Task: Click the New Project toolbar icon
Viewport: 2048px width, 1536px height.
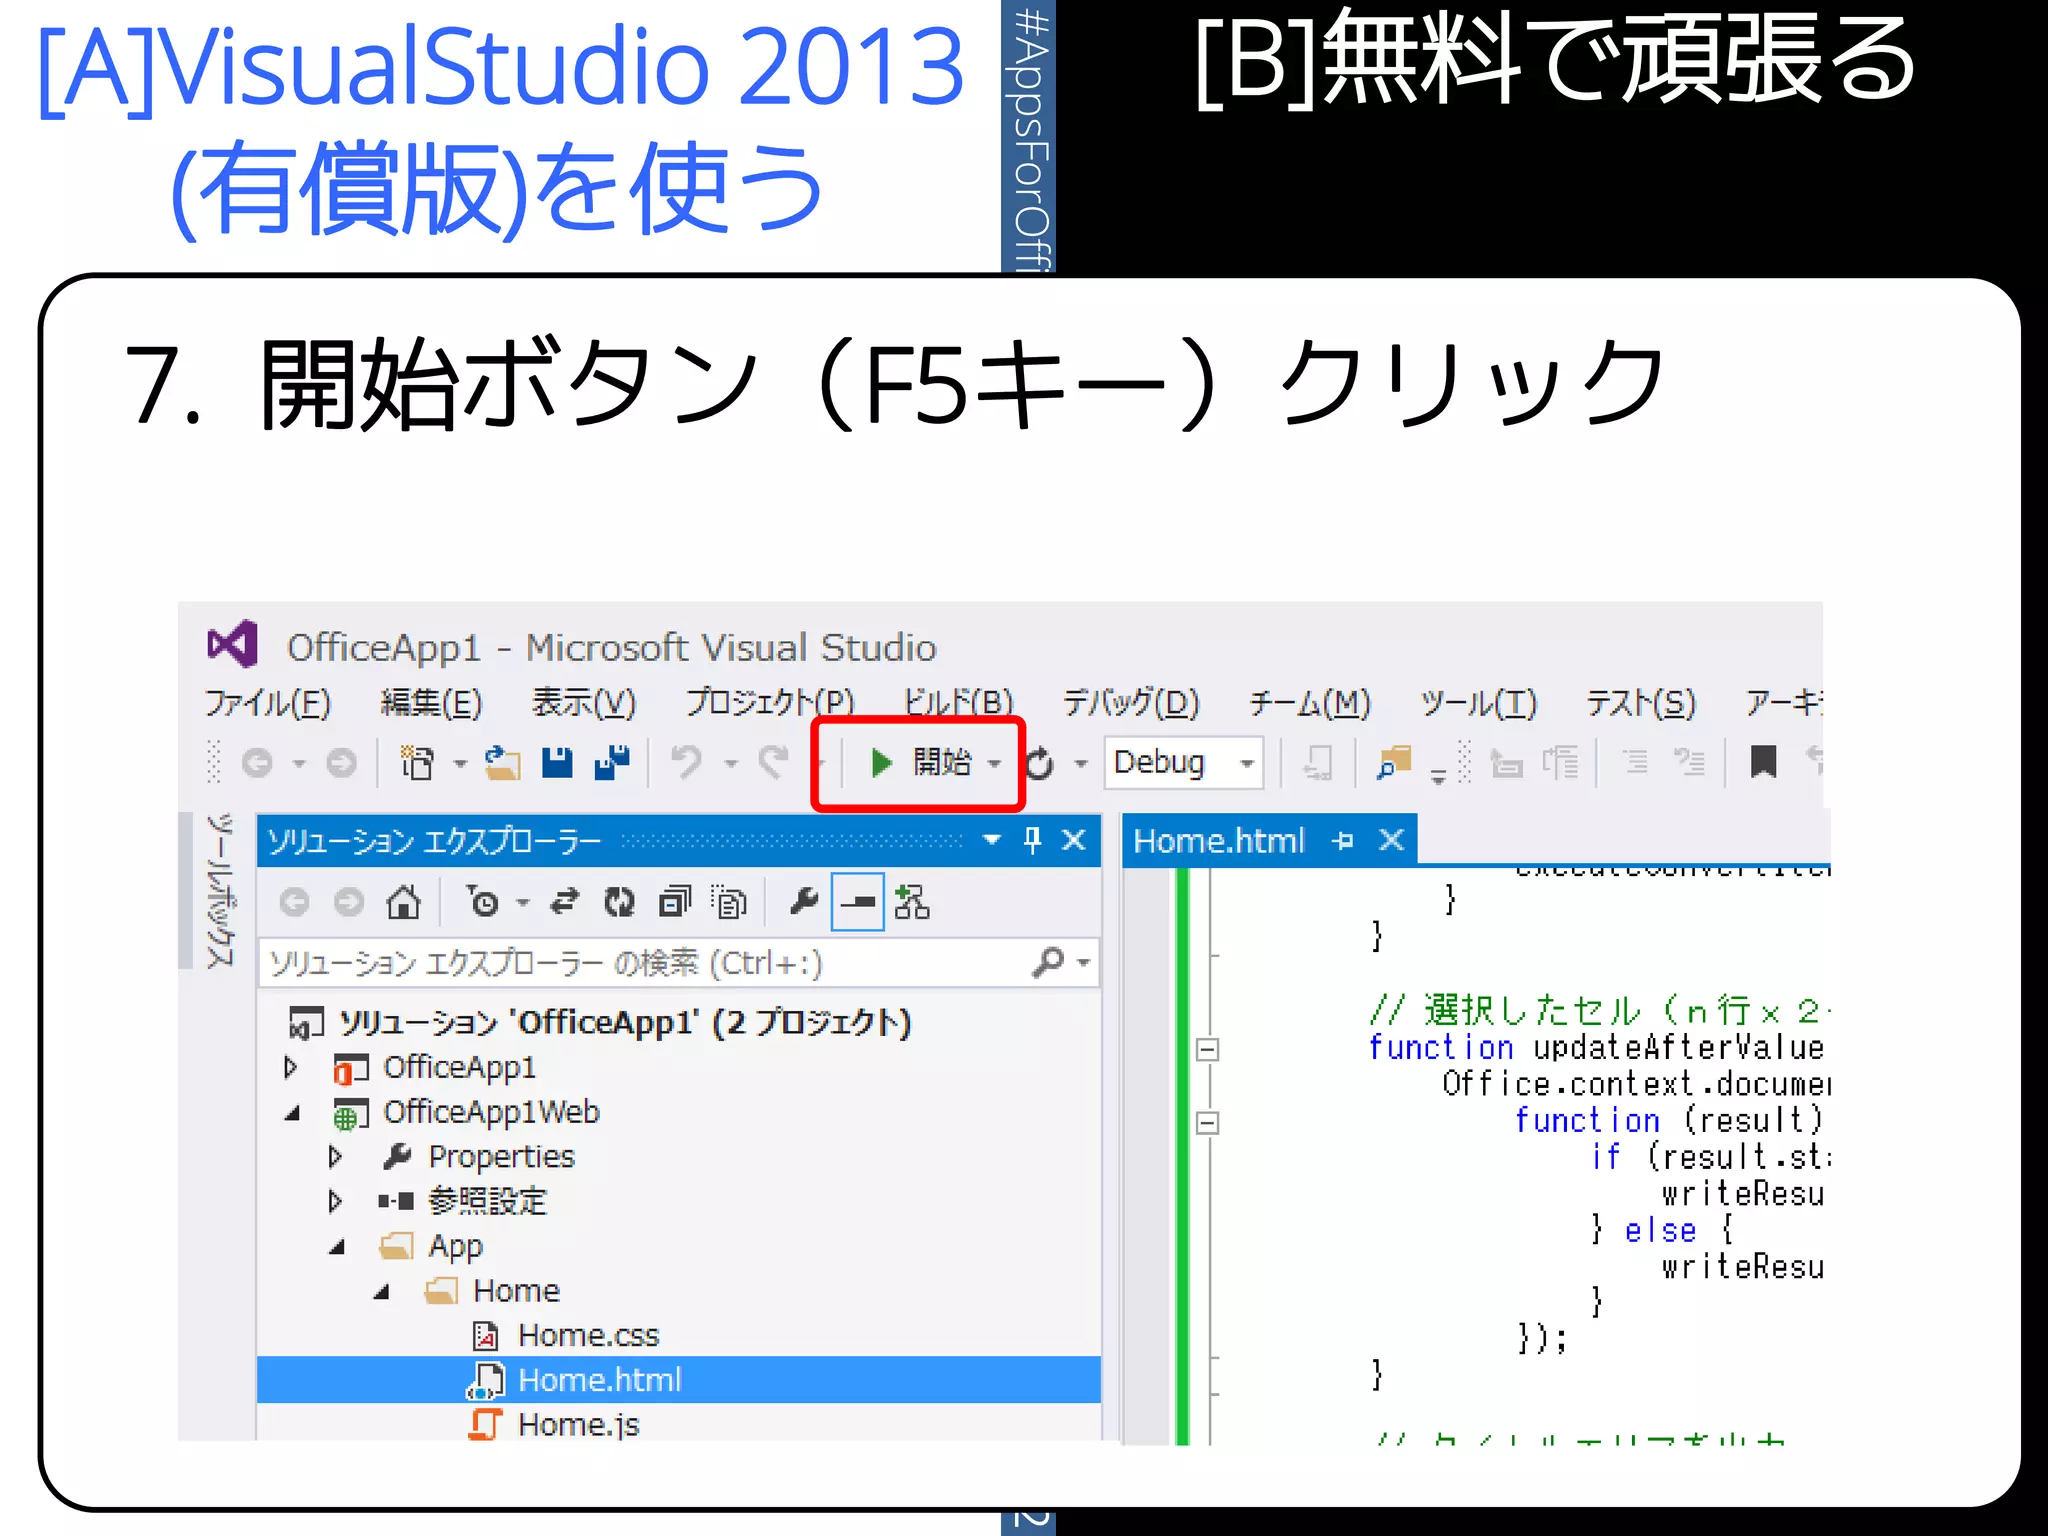Action: pyautogui.click(x=417, y=763)
